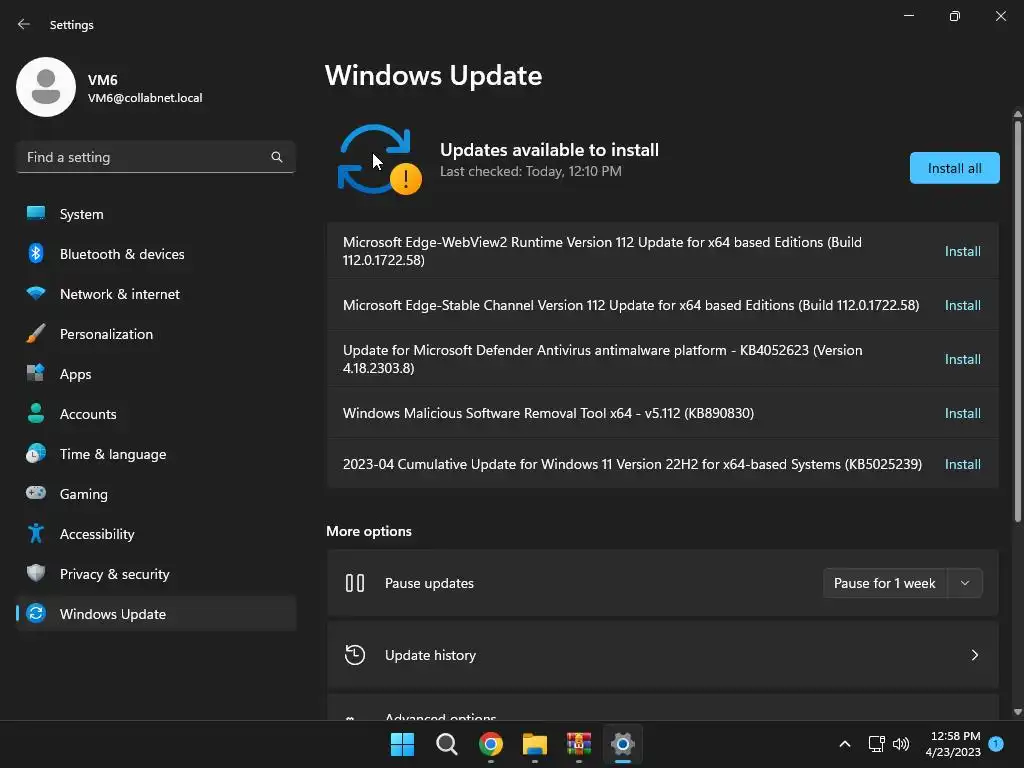Install Edge-WebView2 Runtime update

point(963,251)
